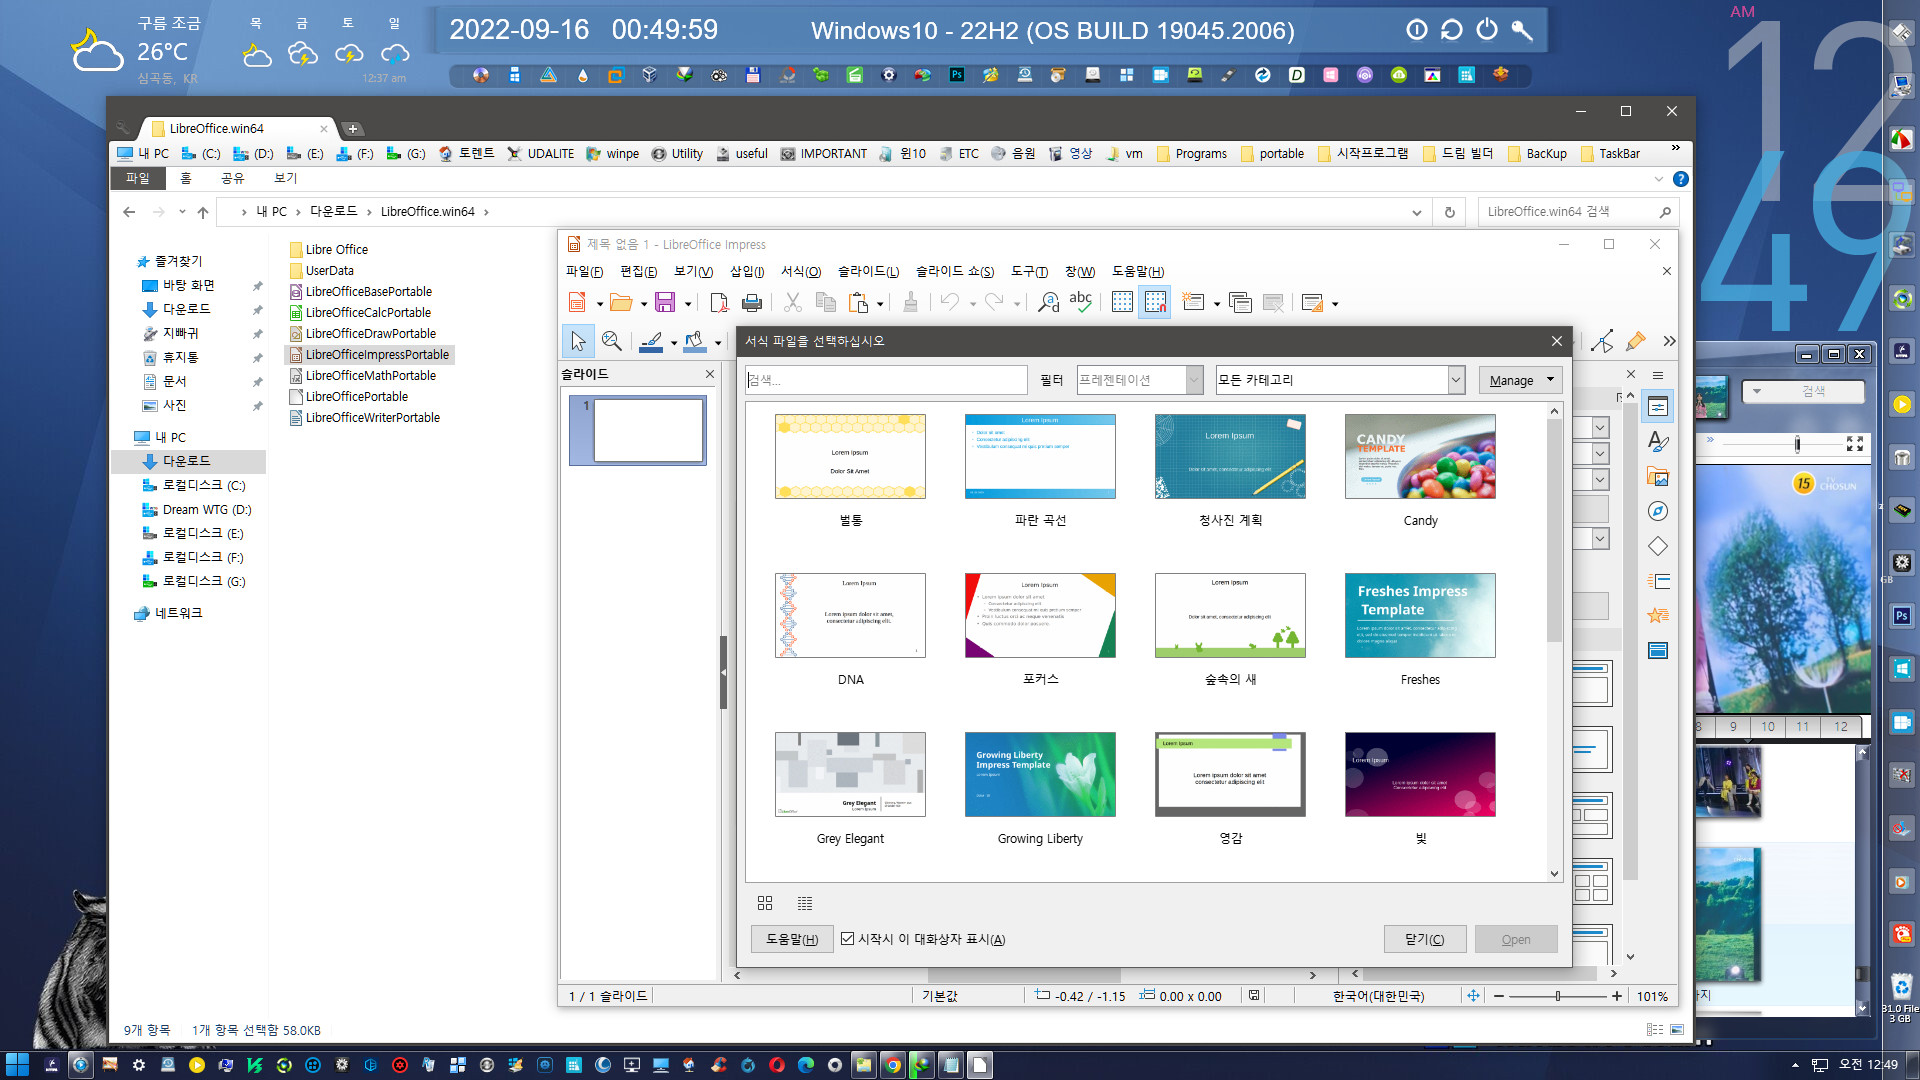Image resolution: width=1920 pixels, height=1080 pixels.
Task: Open sidebar Slide Transition icon
Action: [1658, 581]
